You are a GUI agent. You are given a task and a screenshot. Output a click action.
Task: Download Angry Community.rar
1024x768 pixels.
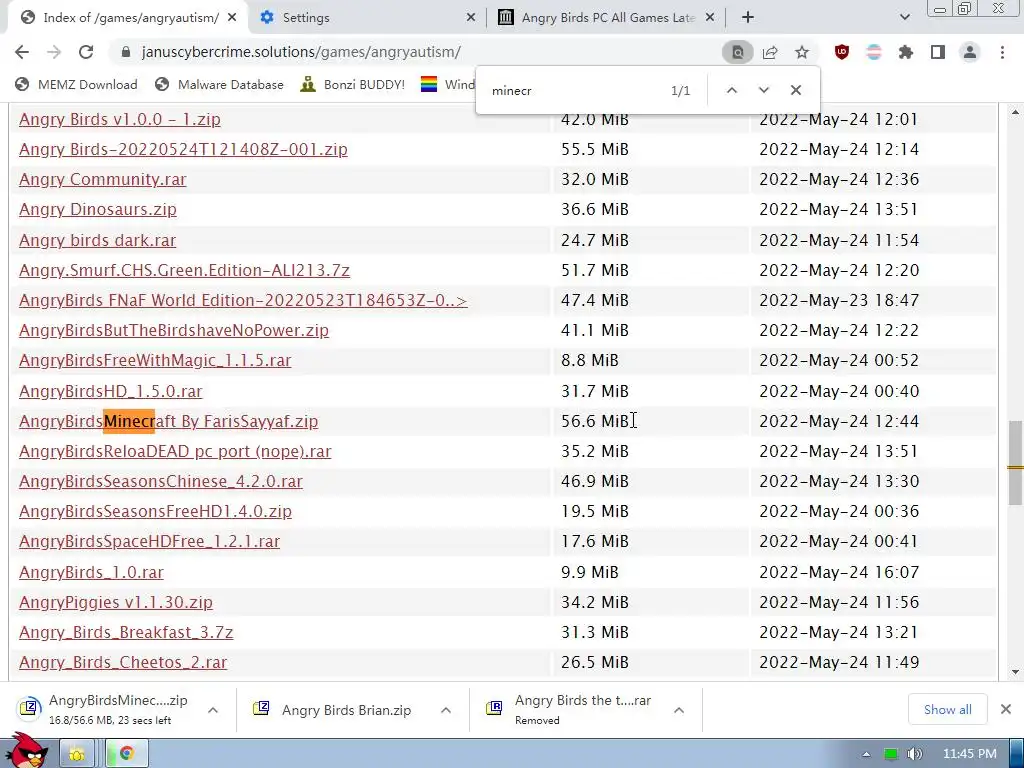click(x=103, y=180)
